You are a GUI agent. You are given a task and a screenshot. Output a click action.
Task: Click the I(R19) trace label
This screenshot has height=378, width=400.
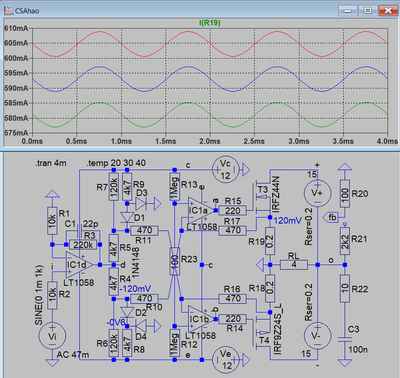[x=210, y=23]
